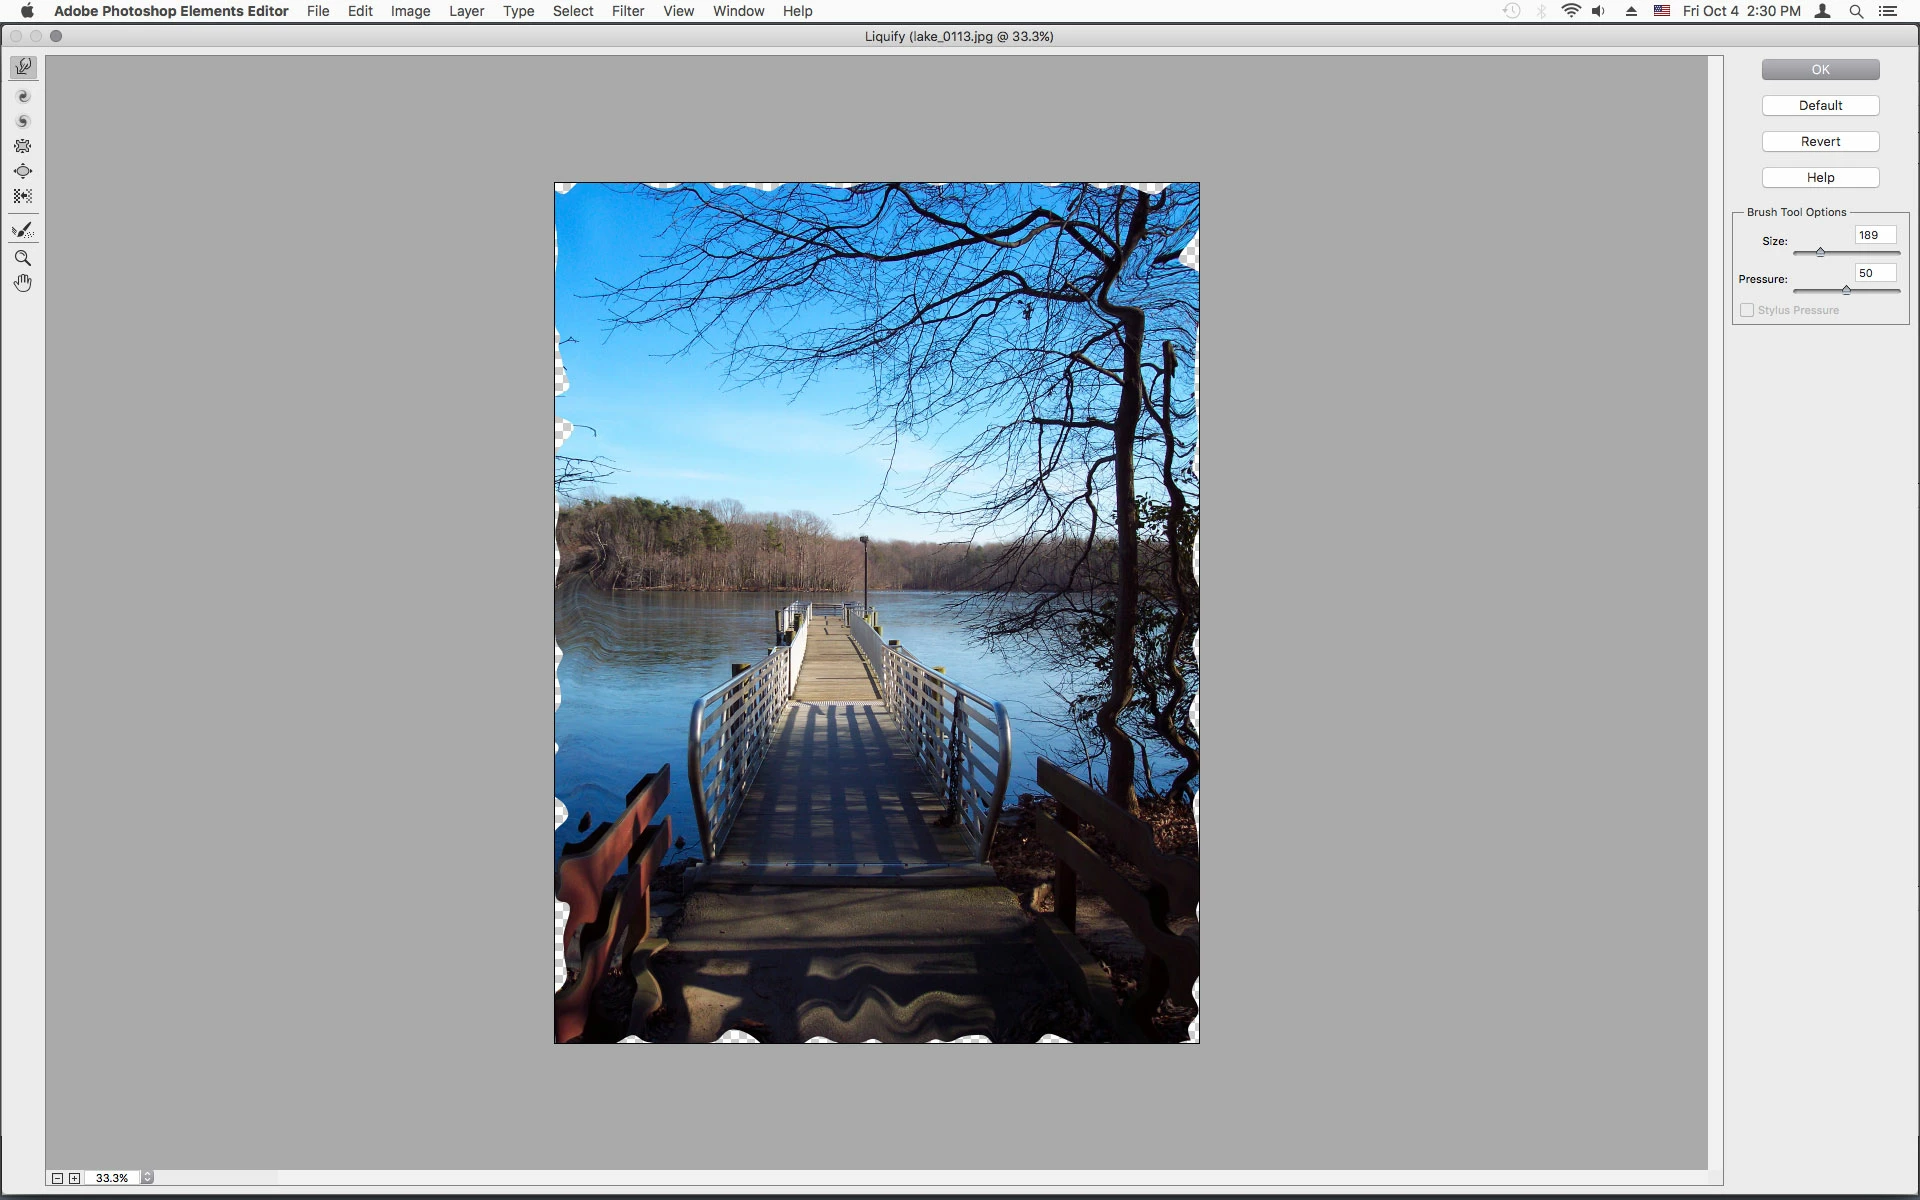Select the Reconstruct tool
The width and height of the screenshot is (1920, 1200).
tap(23, 230)
